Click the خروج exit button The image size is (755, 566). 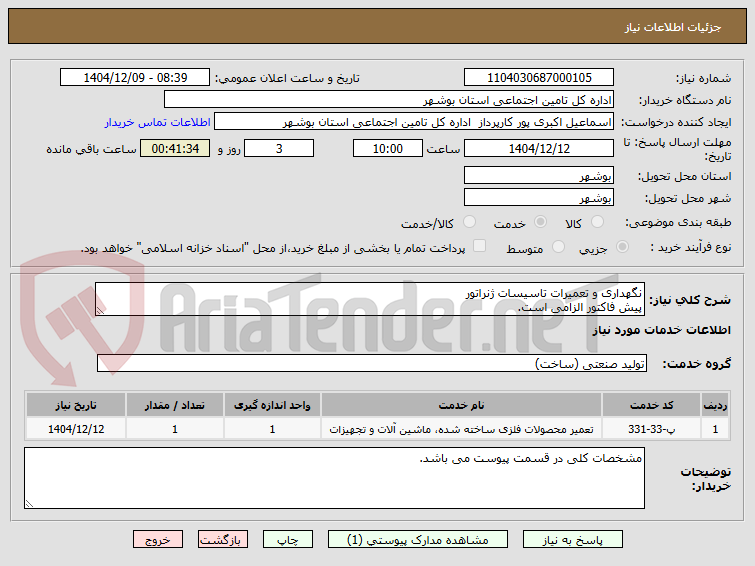click(x=158, y=540)
